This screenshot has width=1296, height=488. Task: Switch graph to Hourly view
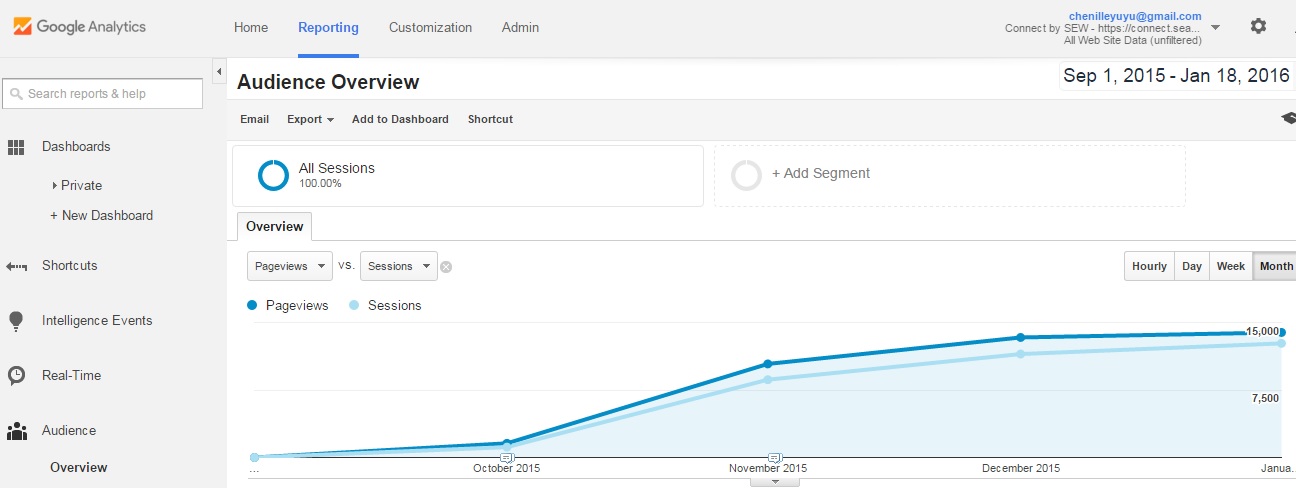click(x=1149, y=266)
